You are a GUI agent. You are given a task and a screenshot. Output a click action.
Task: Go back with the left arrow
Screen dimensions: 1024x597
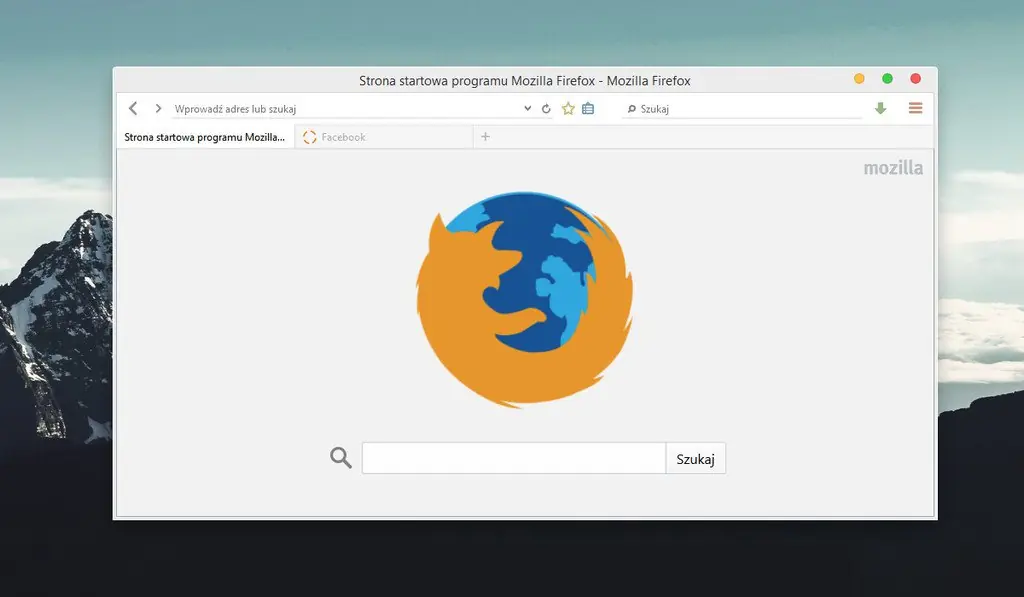point(133,108)
